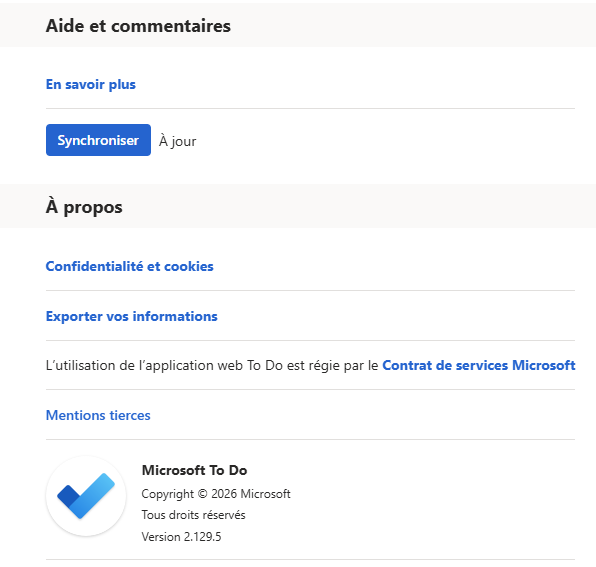The width and height of the screenshot is (596, 567).
Task: Click the Synchroniser button
Action: pyautogui.click(x=98, y=140)
